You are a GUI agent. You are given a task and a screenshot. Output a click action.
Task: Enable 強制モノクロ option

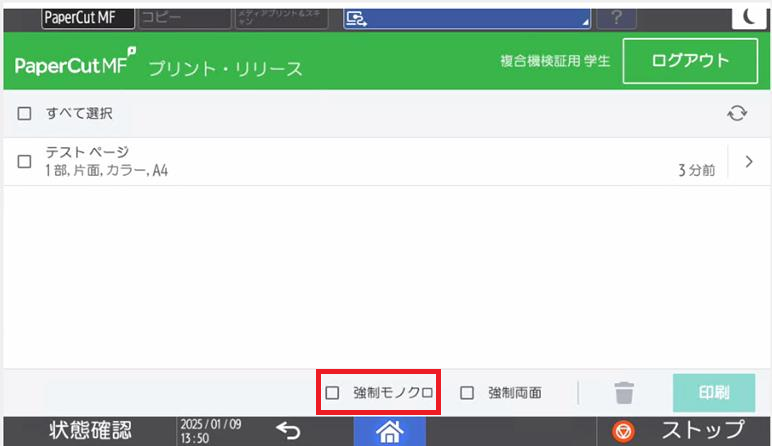[x=332, y=393]
